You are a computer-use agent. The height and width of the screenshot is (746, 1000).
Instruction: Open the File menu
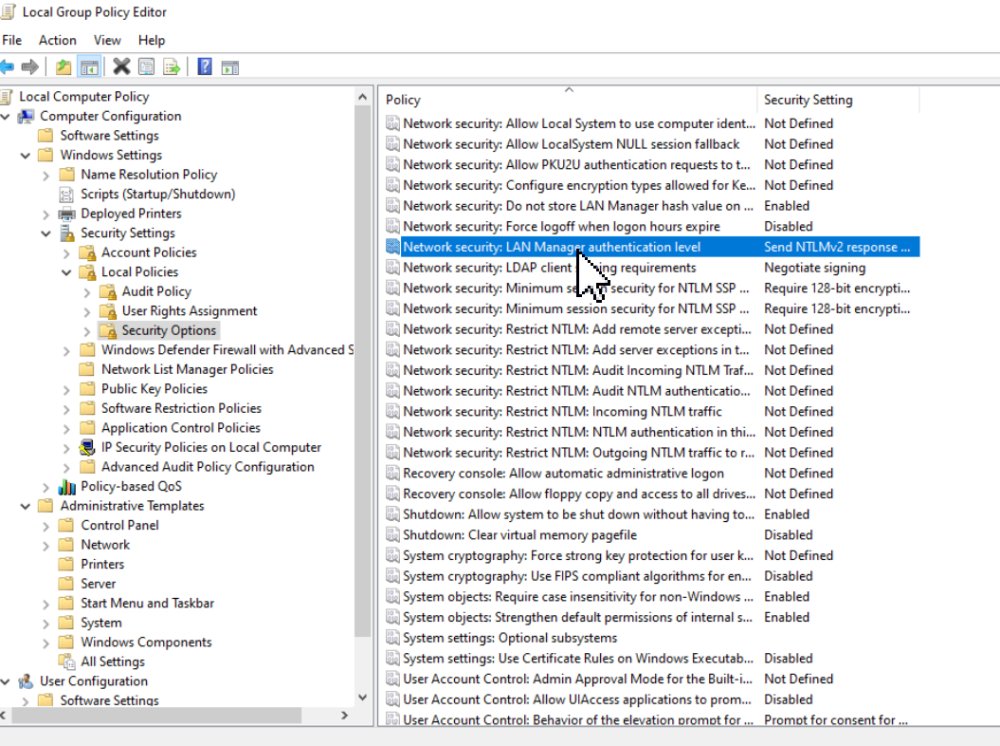[x=11, y=40]
